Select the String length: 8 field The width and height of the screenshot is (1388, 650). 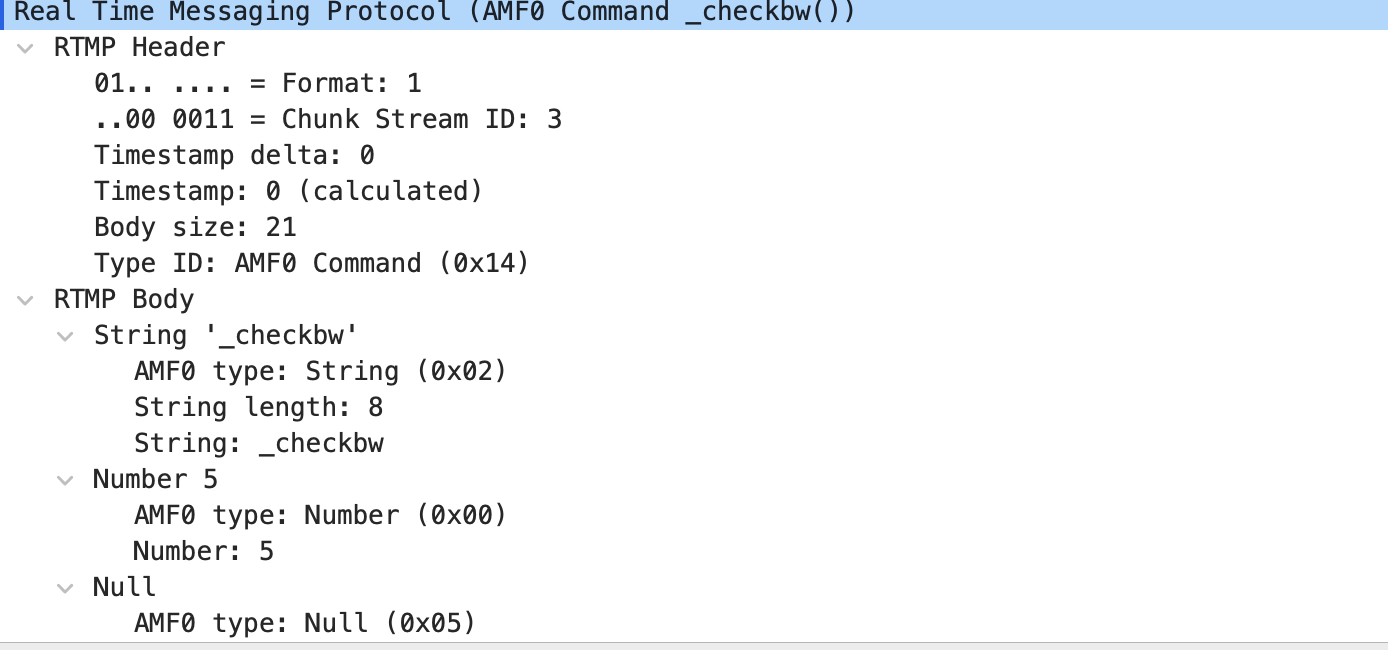[258, 407]
